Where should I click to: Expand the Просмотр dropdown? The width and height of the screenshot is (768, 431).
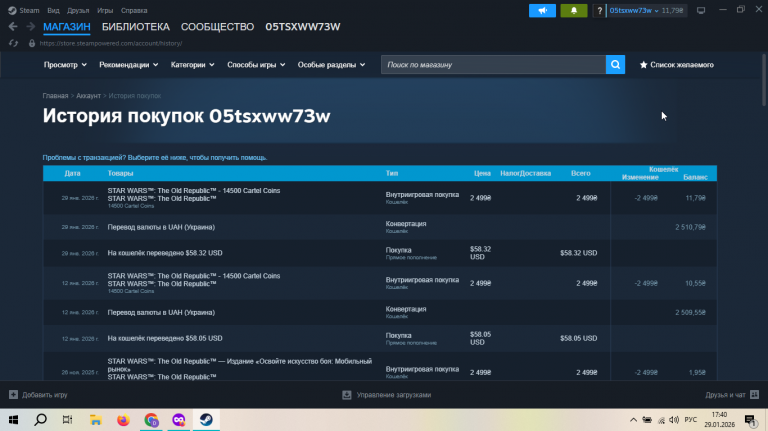65,65
